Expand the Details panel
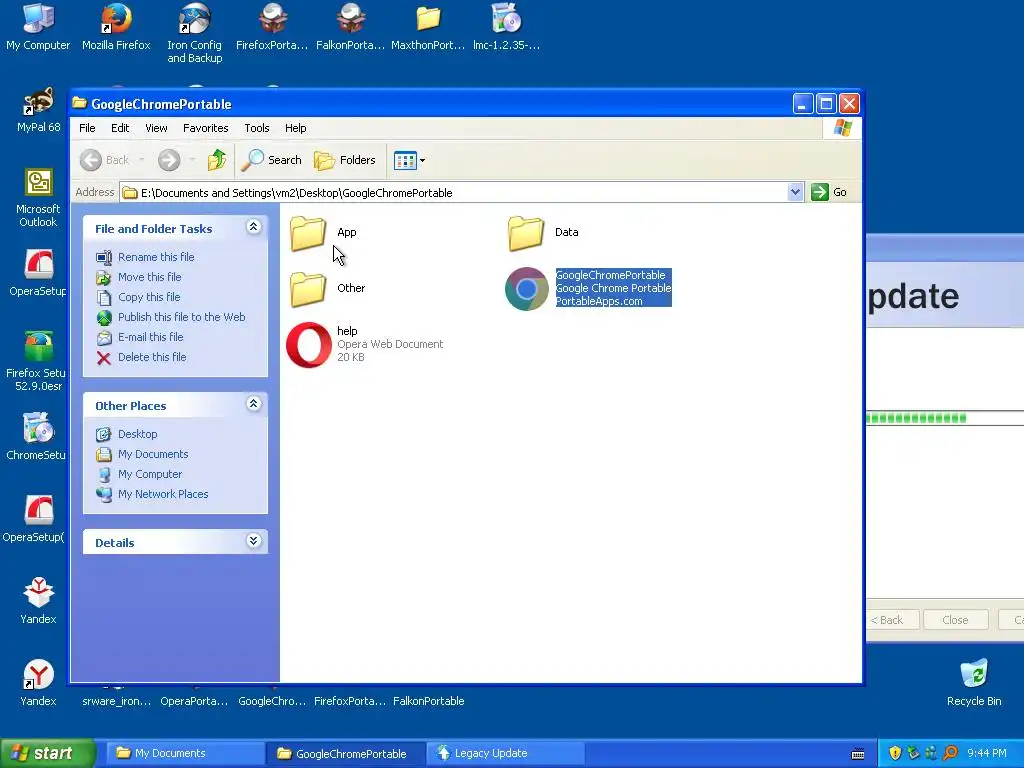The width and height of the screenshot is (1024, 768). 253,541
